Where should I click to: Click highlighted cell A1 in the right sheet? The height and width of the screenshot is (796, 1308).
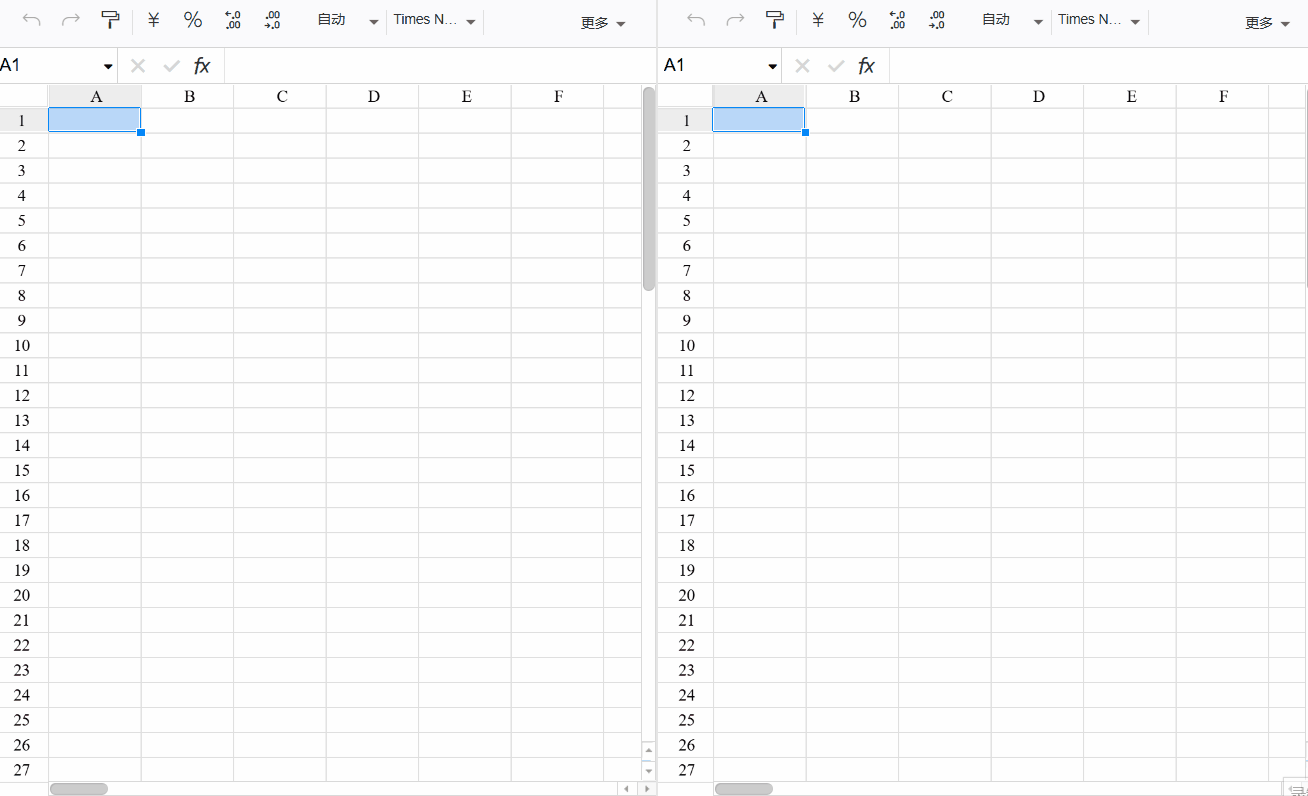(x=758, y=120)
